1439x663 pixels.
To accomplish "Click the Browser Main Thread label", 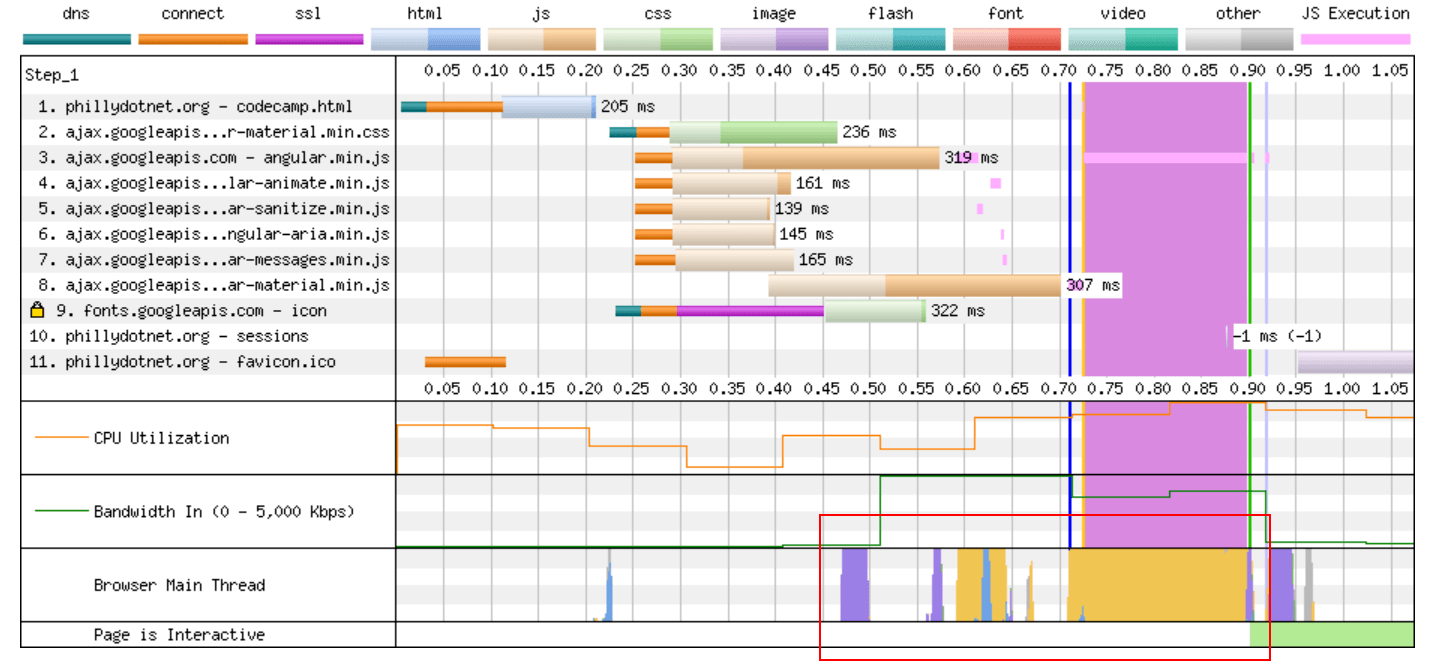I will click(x=180, y=585).
